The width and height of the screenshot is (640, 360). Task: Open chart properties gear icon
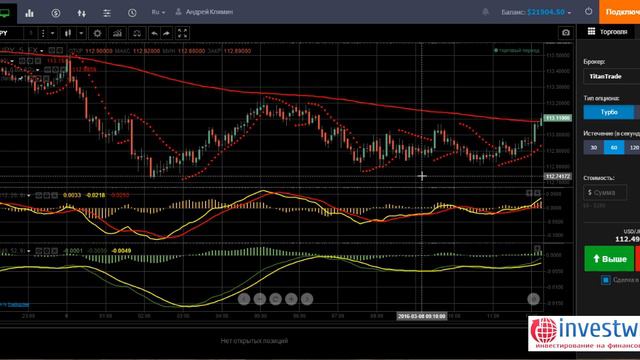pos(97,33)
